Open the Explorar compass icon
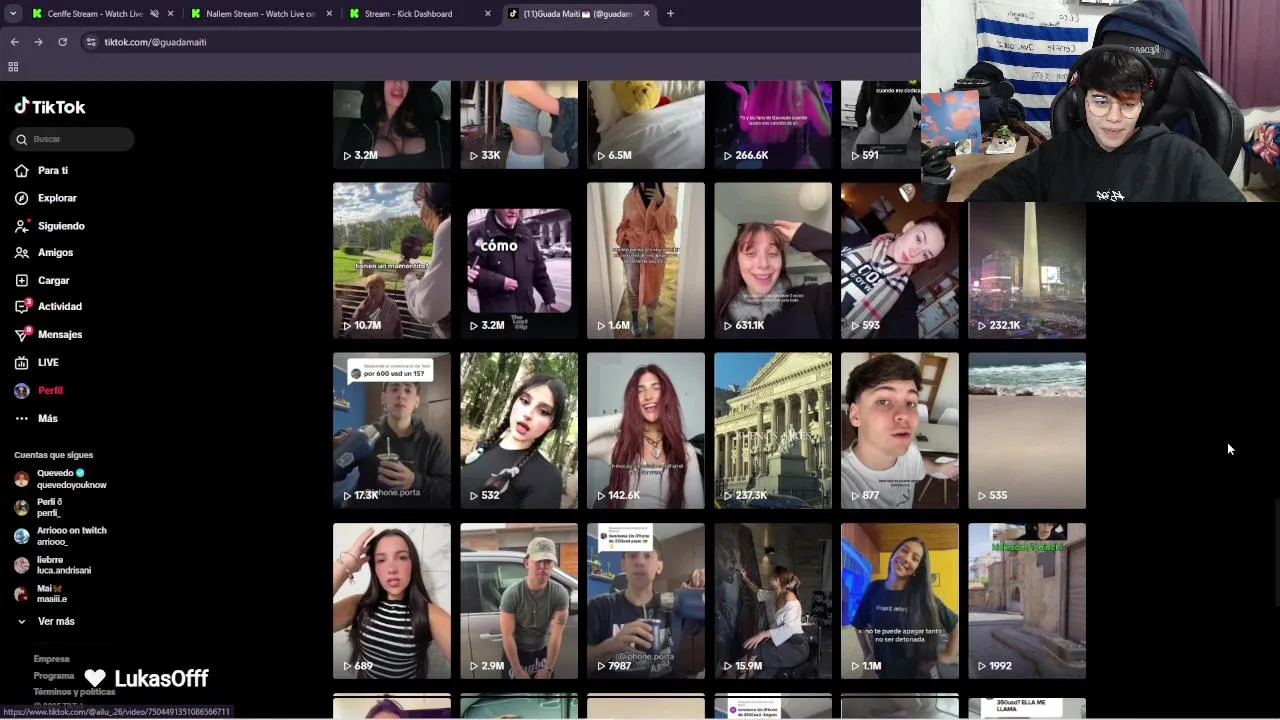Viewport: 1280px width, 720px height. pyautogui.click(x=22, y=198)
